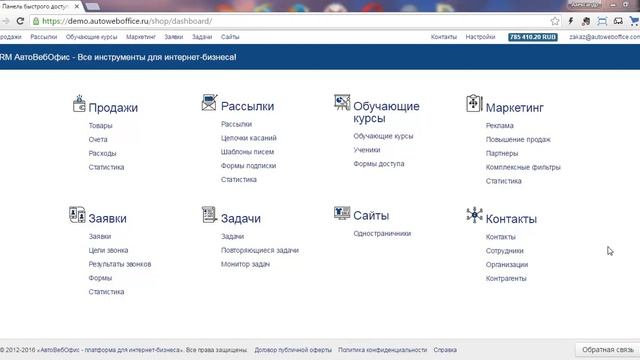Close the current browser tab
The width and height of the screenshot is (640, 360).
[77, 7]
